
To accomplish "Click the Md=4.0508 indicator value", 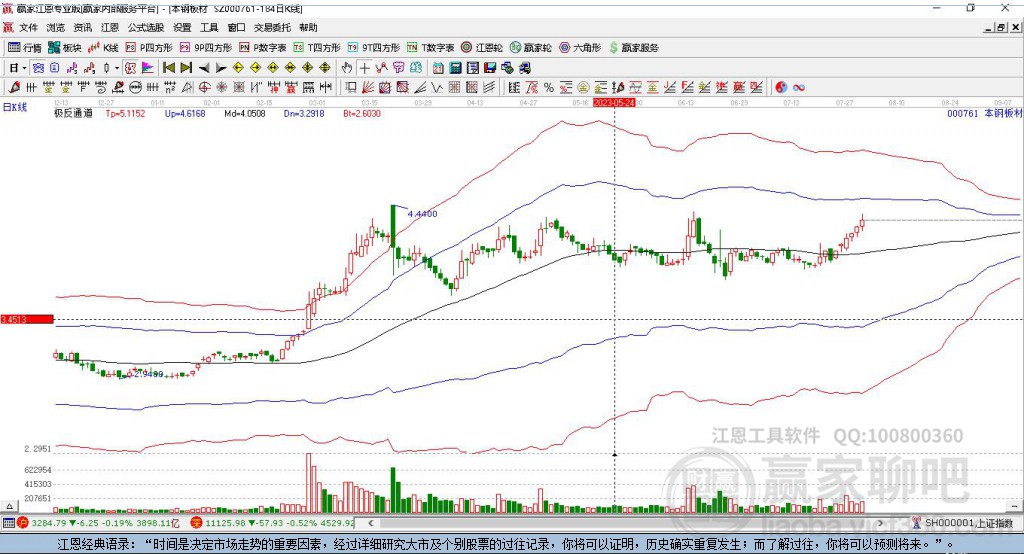I will point(245,113).
